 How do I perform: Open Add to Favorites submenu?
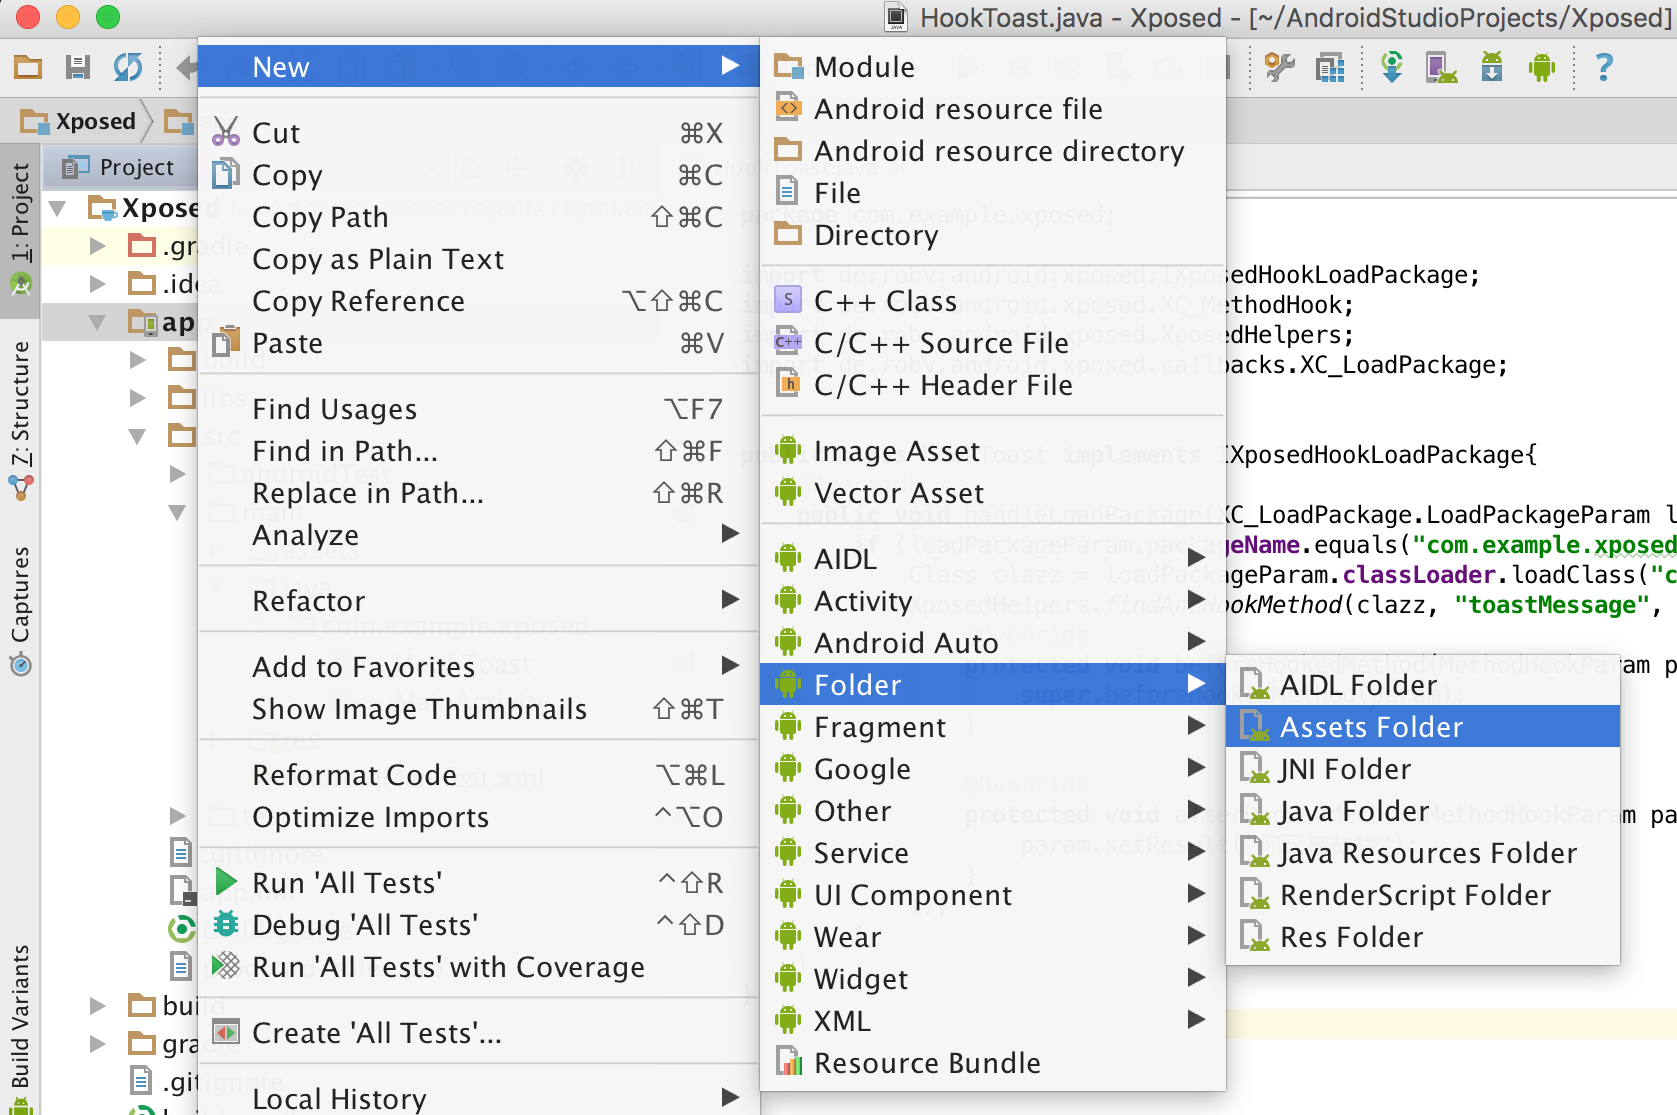pos(478,667)
